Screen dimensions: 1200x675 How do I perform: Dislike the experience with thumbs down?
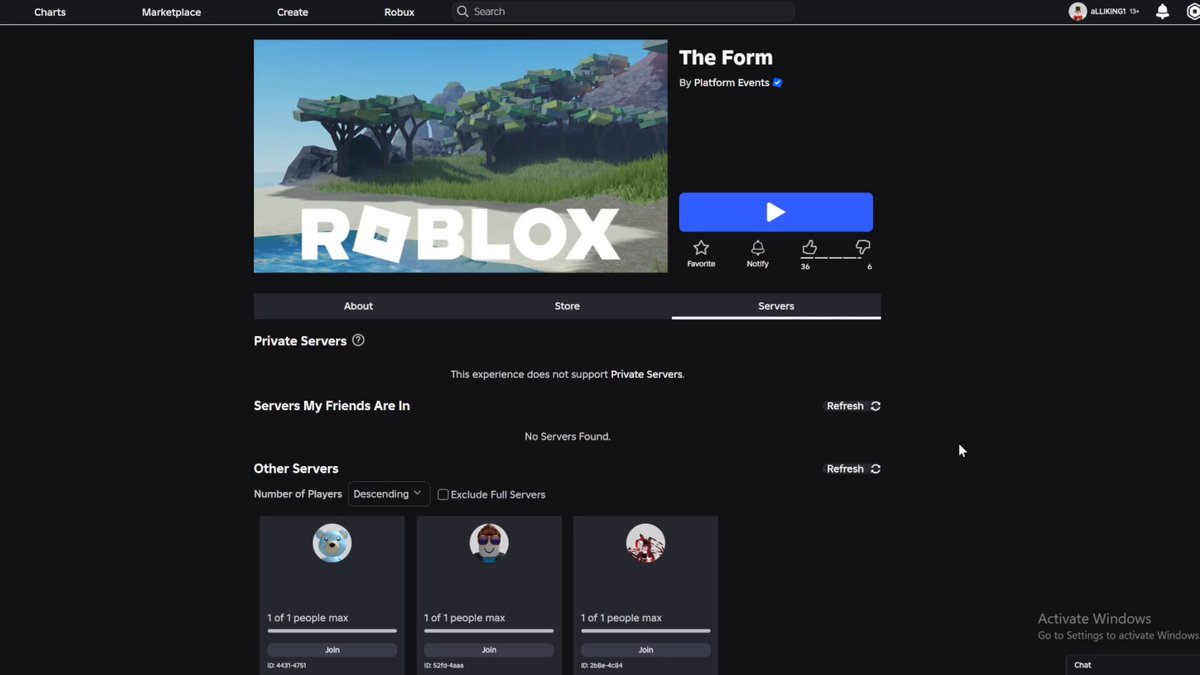[x=863, y=247]
